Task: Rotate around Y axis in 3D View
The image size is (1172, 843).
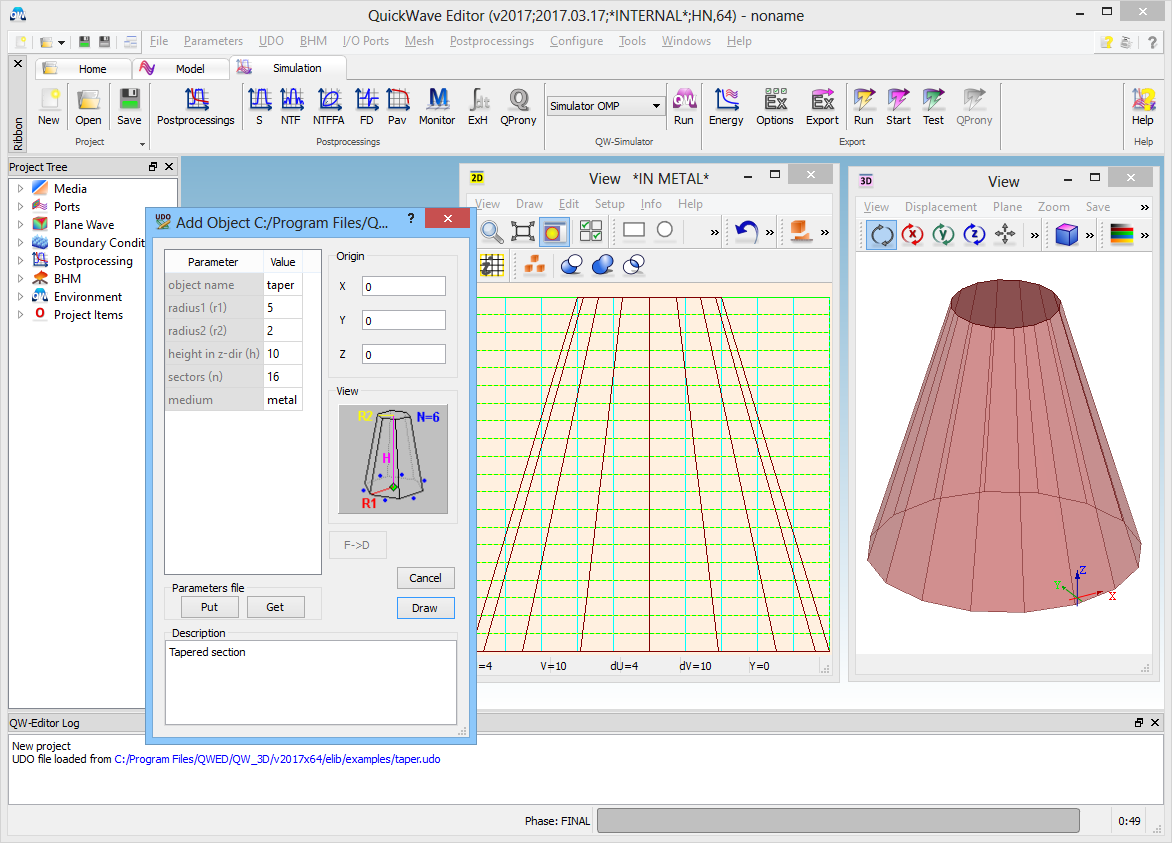Action: [x=943, y=235]
